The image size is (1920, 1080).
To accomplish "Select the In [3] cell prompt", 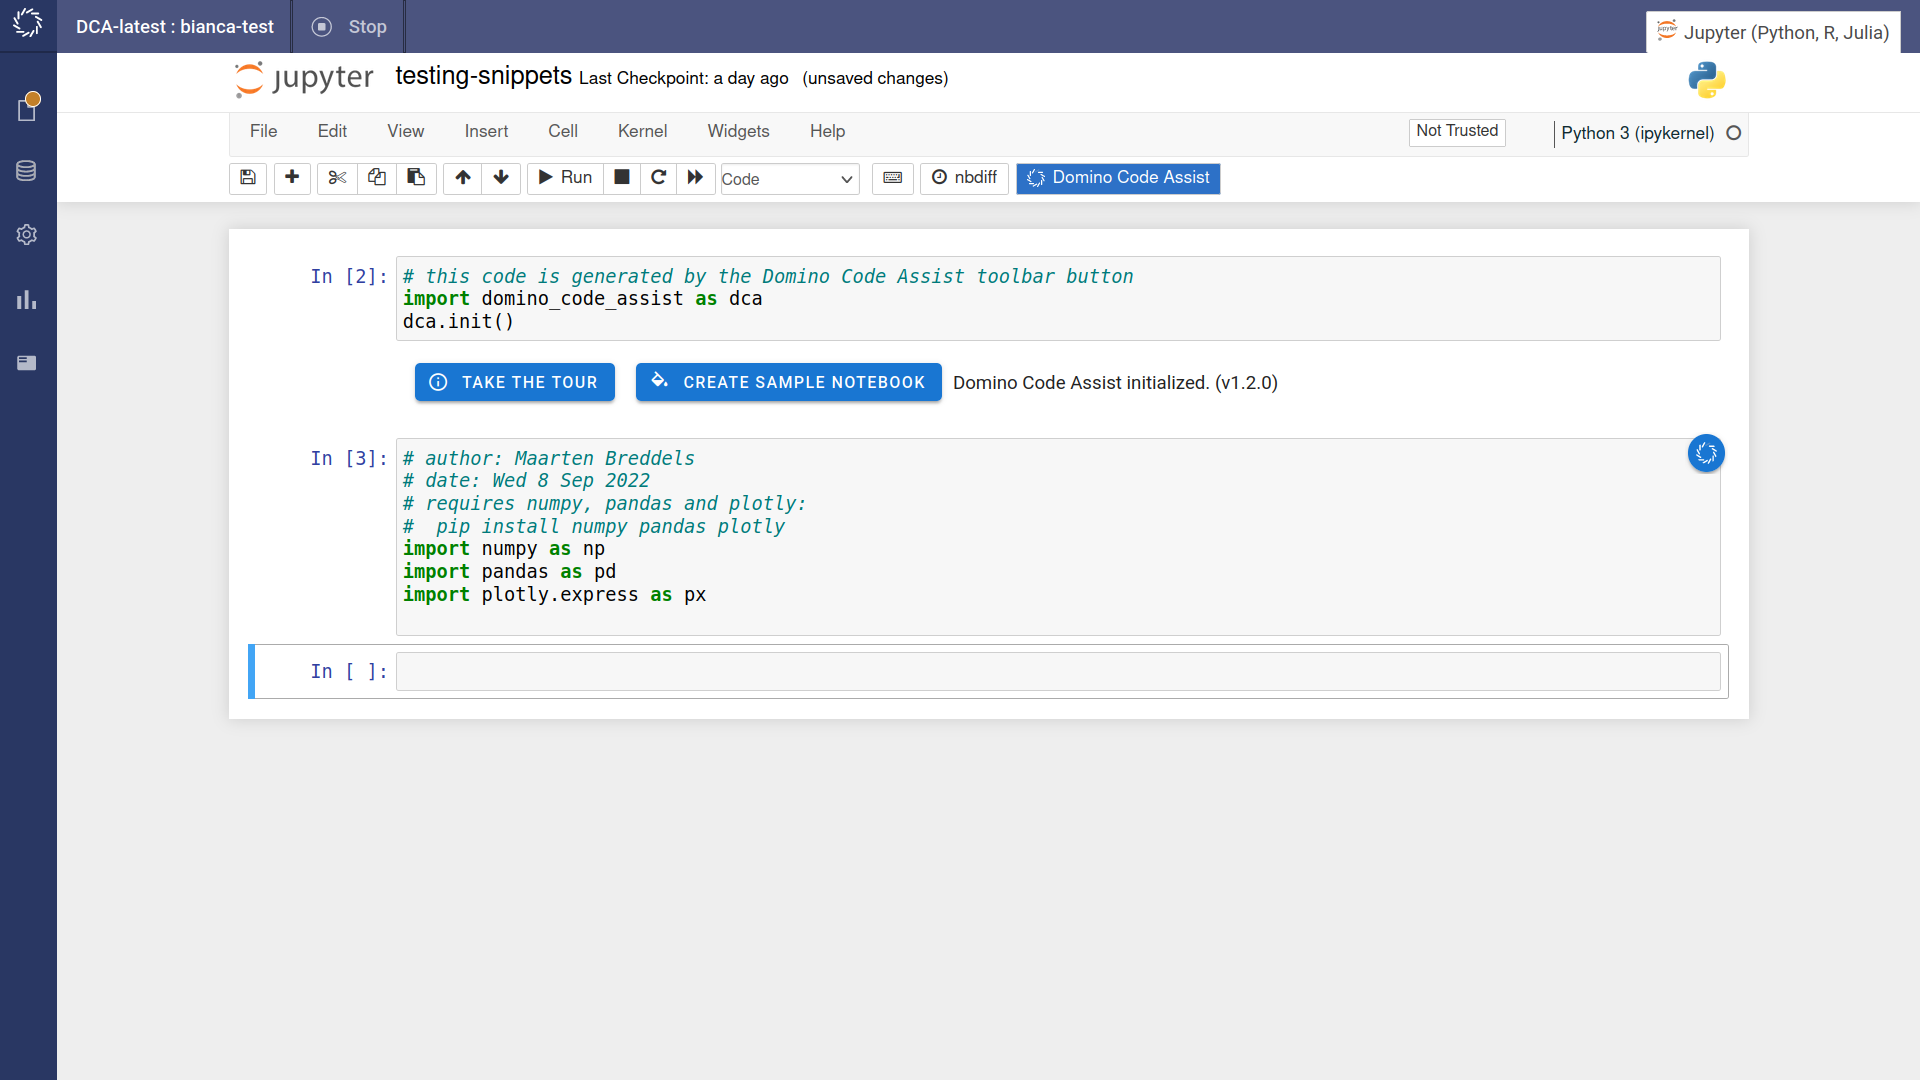I will click(x=348, y=458).
